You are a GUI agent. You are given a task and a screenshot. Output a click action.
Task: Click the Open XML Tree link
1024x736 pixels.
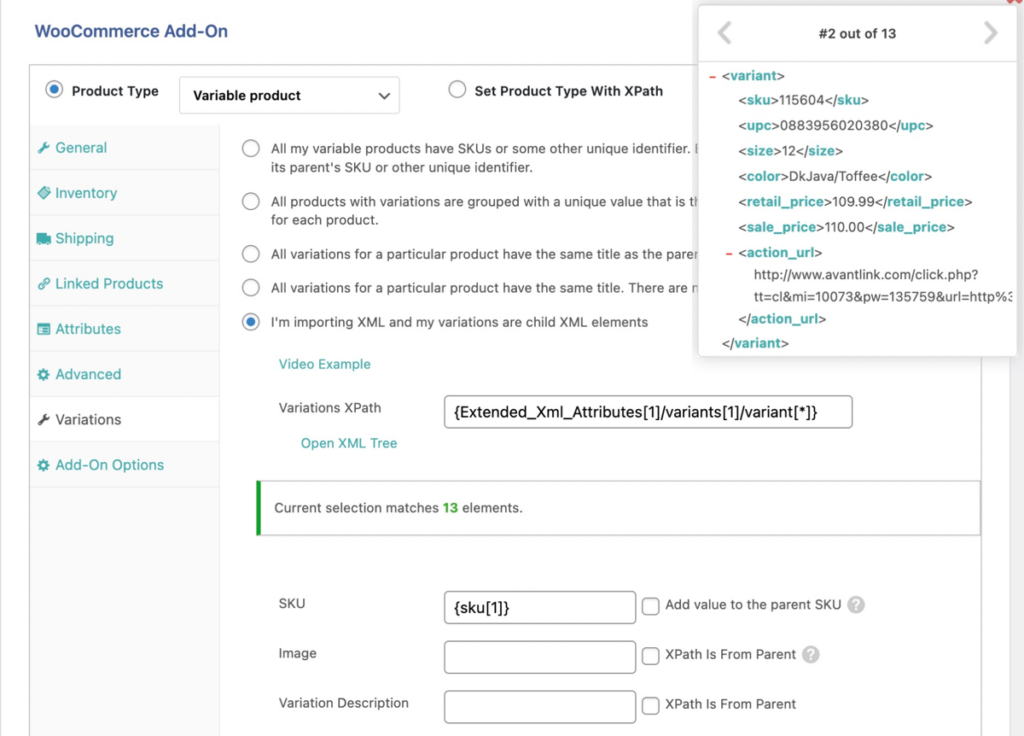[349, 443]
